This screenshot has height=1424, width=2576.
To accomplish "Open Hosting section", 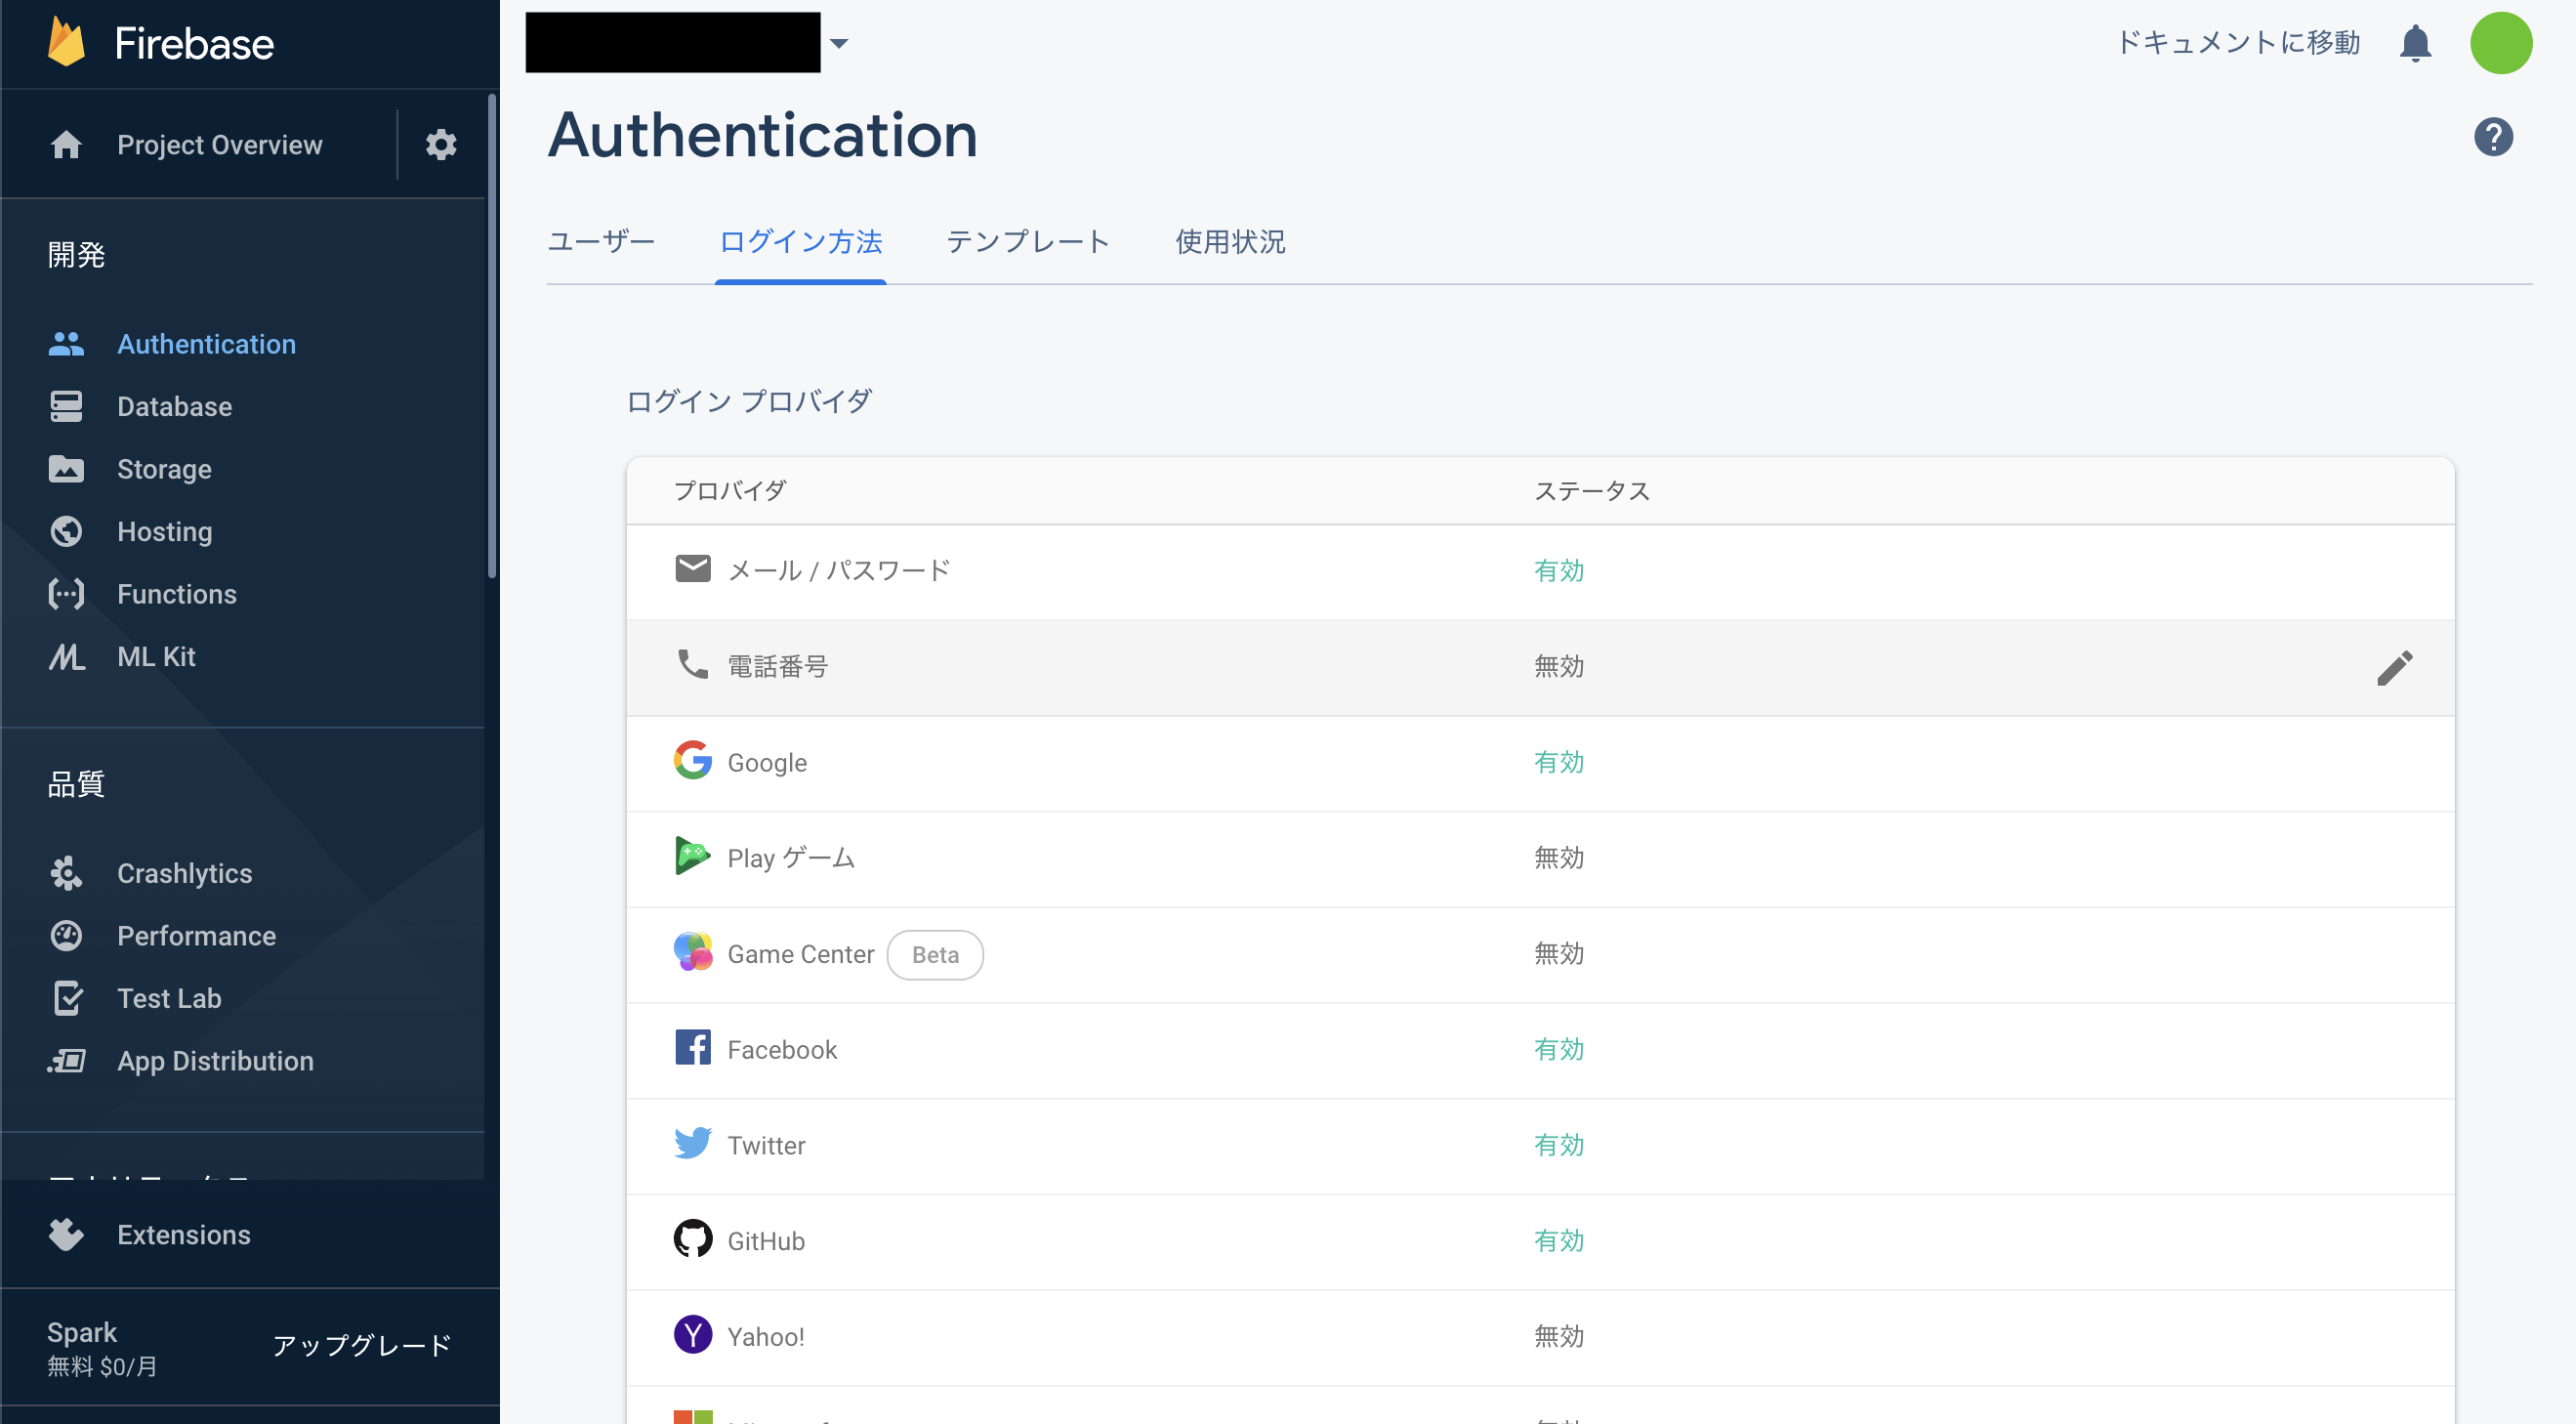I will tap(165, 529).
